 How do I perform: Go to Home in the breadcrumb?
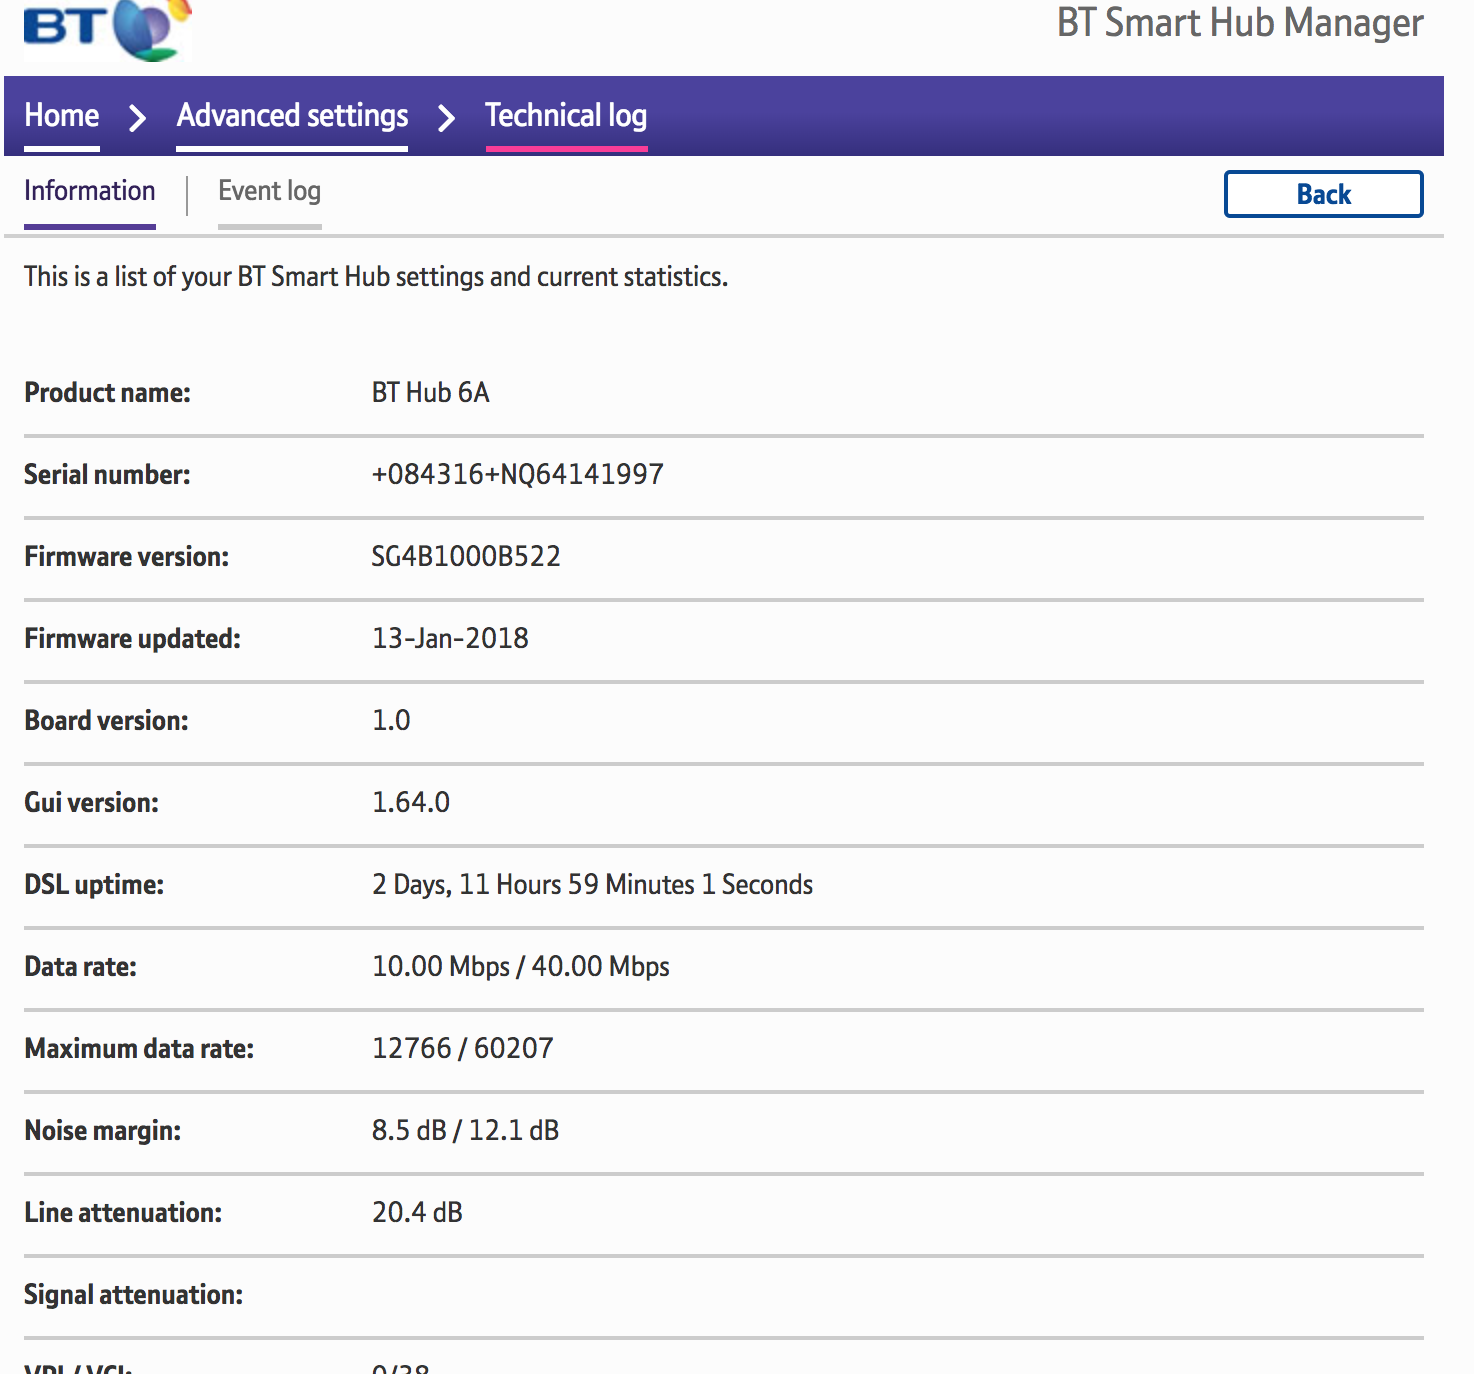click(x=62, y=116)
